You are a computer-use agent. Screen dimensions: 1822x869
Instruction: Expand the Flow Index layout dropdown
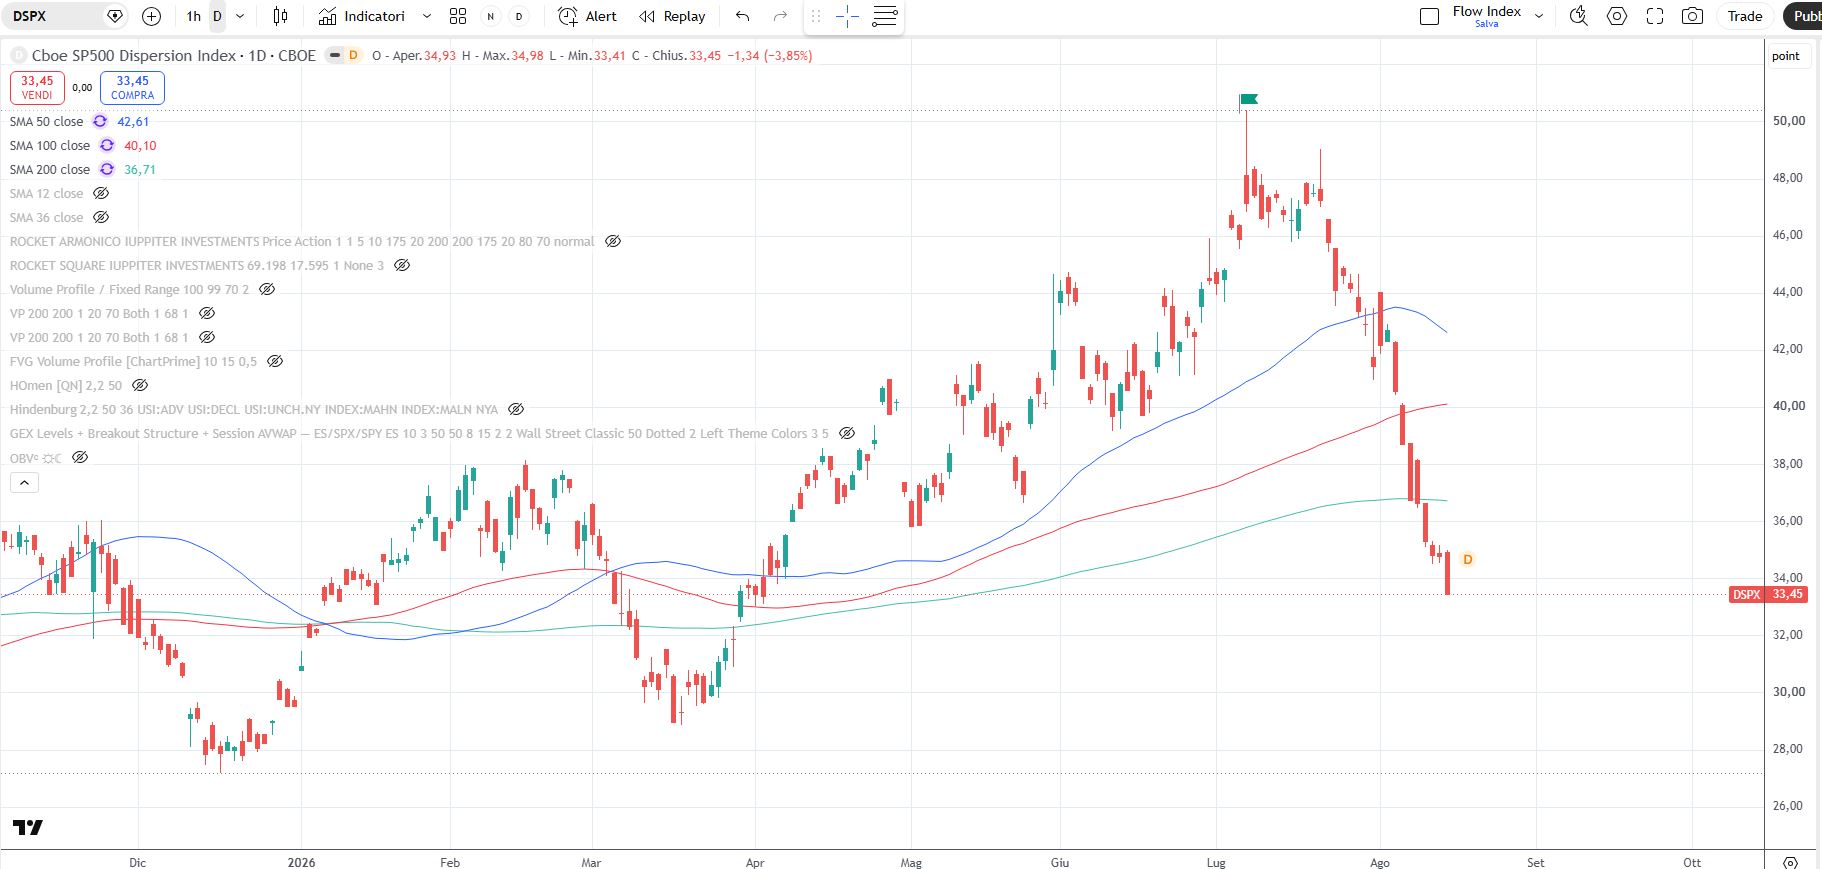[1539, 16]
